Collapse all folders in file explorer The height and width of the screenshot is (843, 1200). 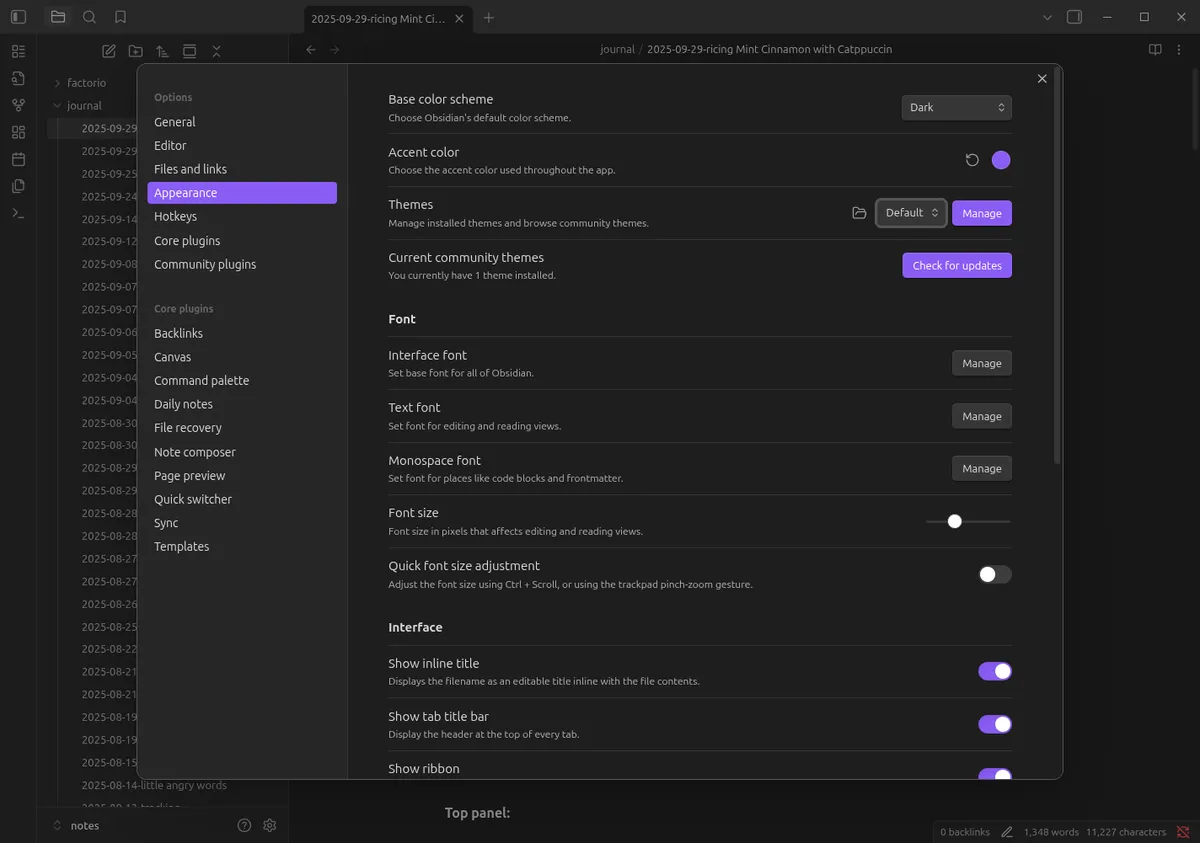(216, 51)
